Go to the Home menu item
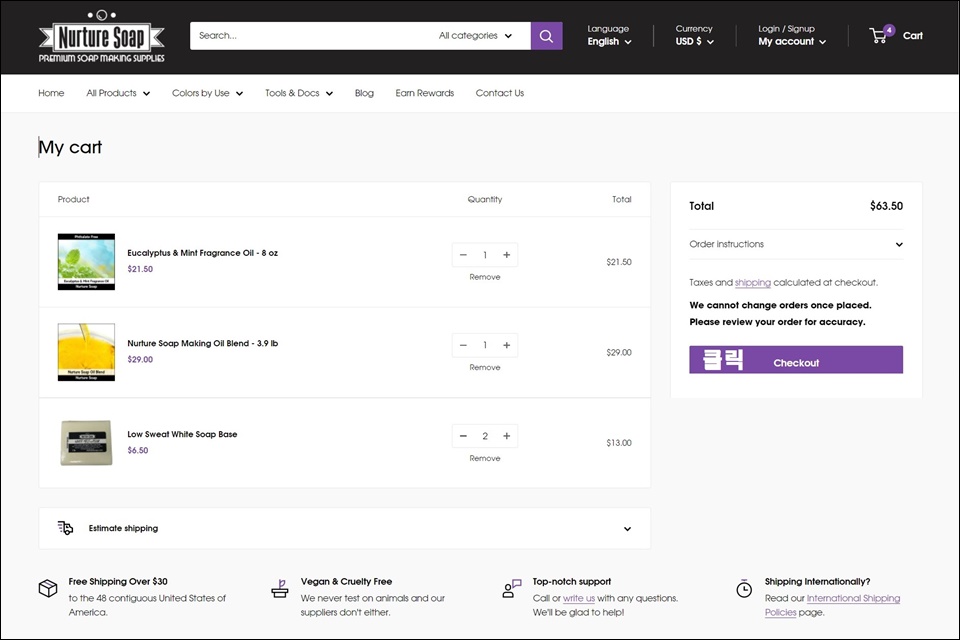The image size is (960, 640). pos(51,93)
